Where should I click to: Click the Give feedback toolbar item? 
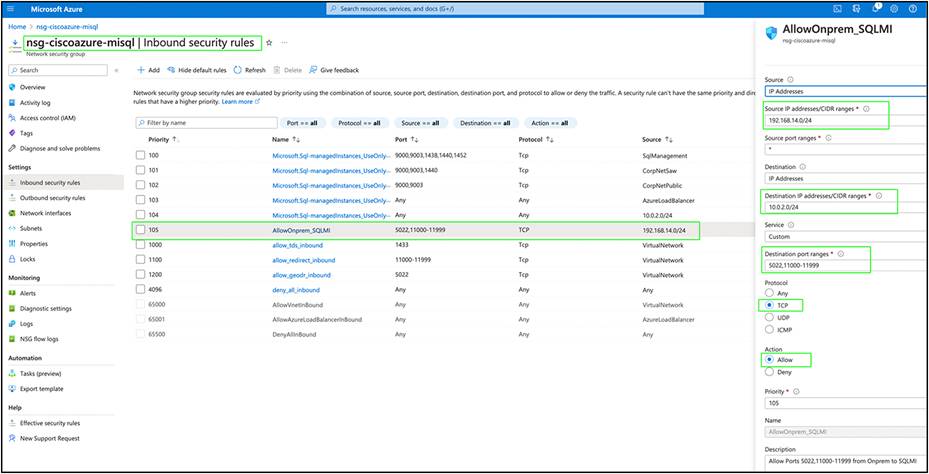(334, 70)
